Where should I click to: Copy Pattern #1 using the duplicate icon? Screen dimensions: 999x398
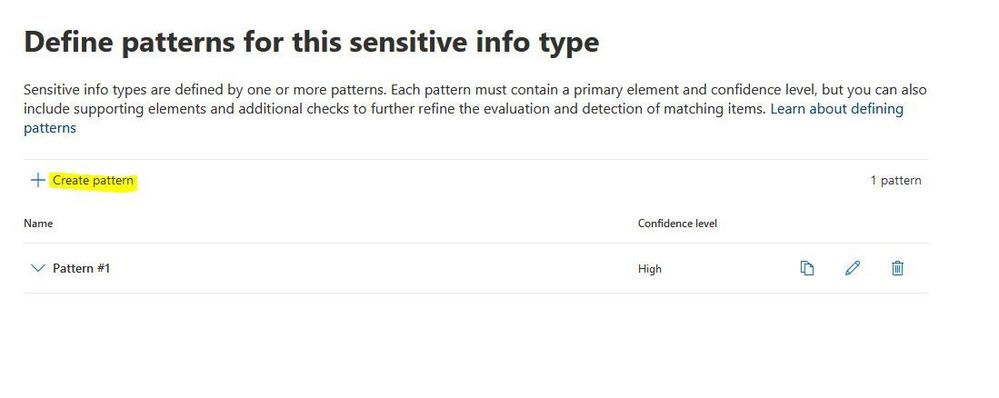click(x=807, y=268)
